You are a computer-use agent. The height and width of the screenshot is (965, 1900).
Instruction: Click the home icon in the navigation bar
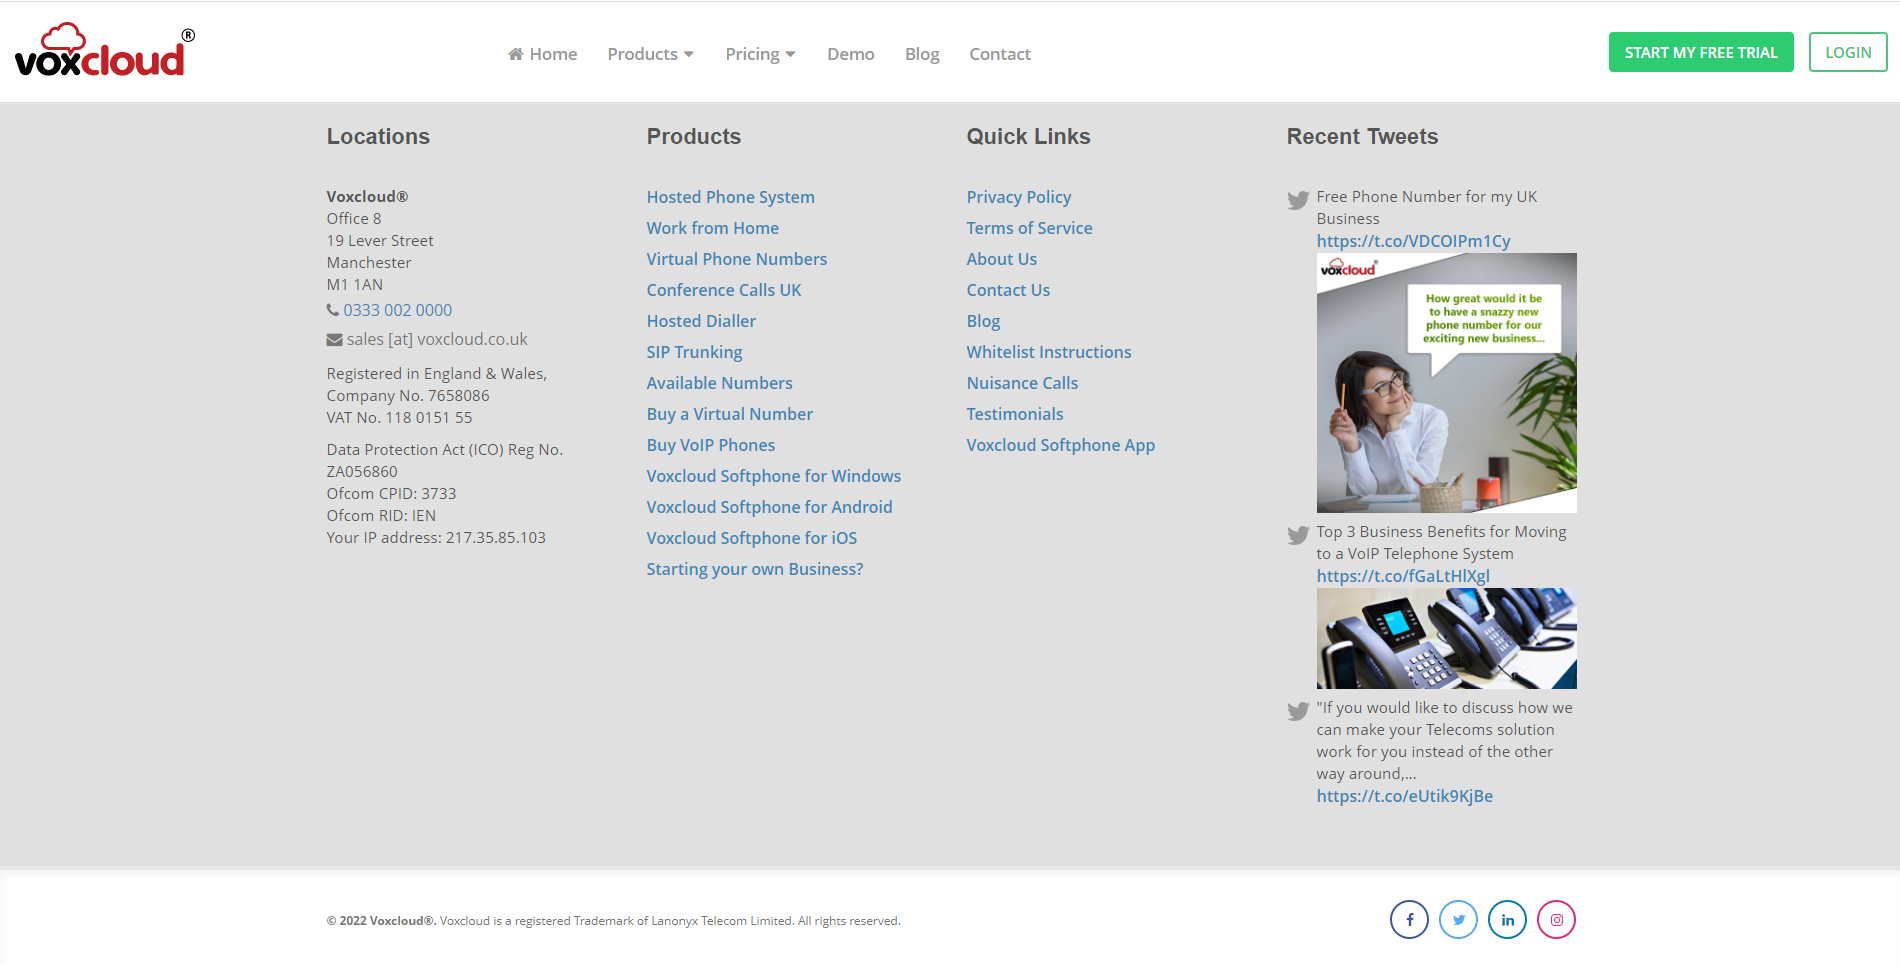tap(515, 54)
